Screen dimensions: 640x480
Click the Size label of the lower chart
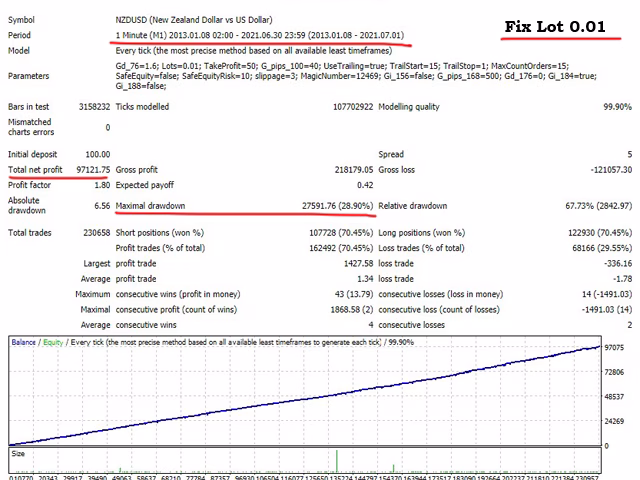tap(19, 453)
